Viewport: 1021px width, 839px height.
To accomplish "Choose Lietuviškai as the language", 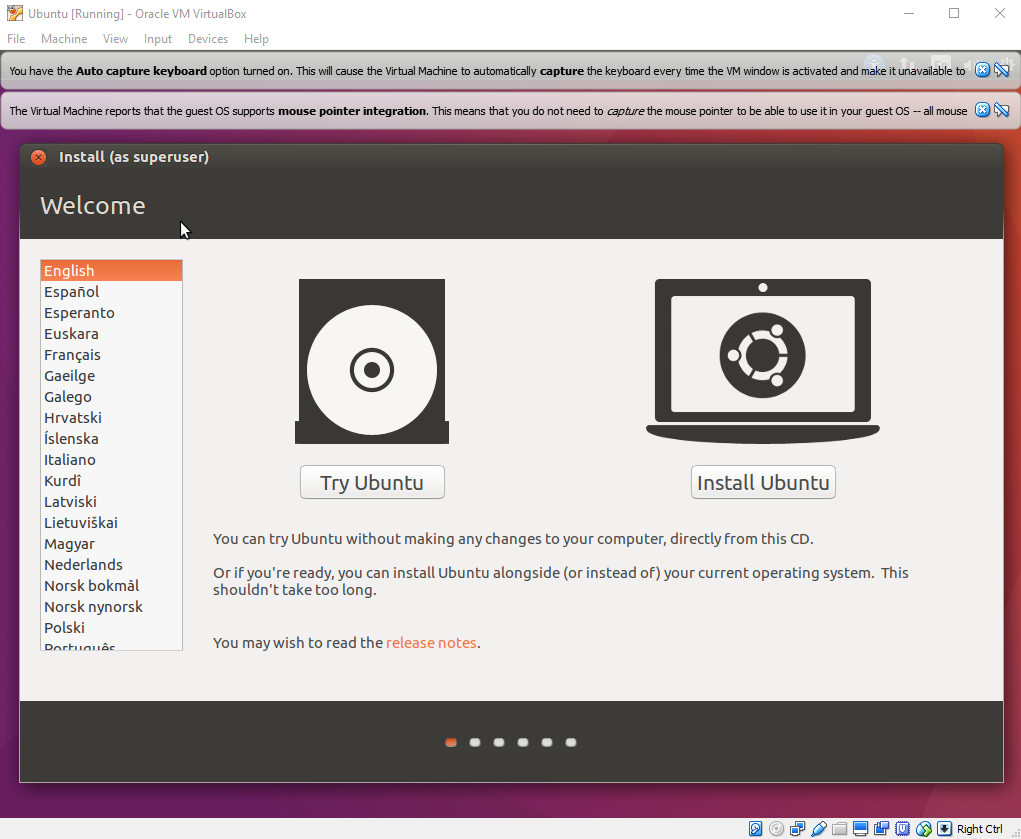I will click(x=111, y=522).
